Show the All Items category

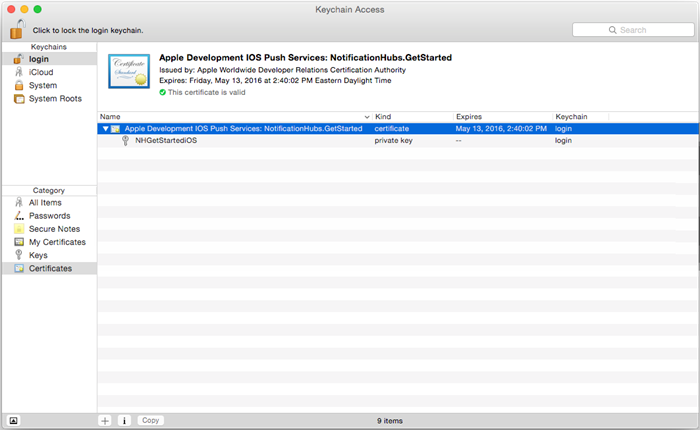tap(49, 203)
